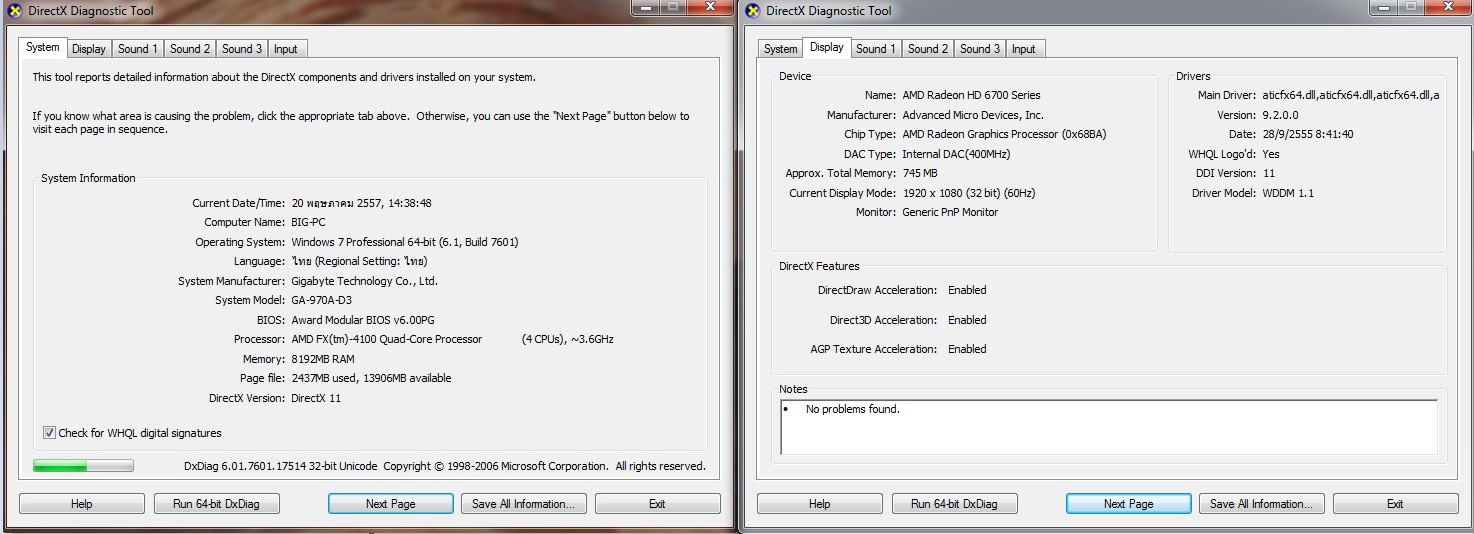The width and height of the screenshot is (1474, 534).
Task: Click Next Page in left window
Action: (x=390, y=504)
